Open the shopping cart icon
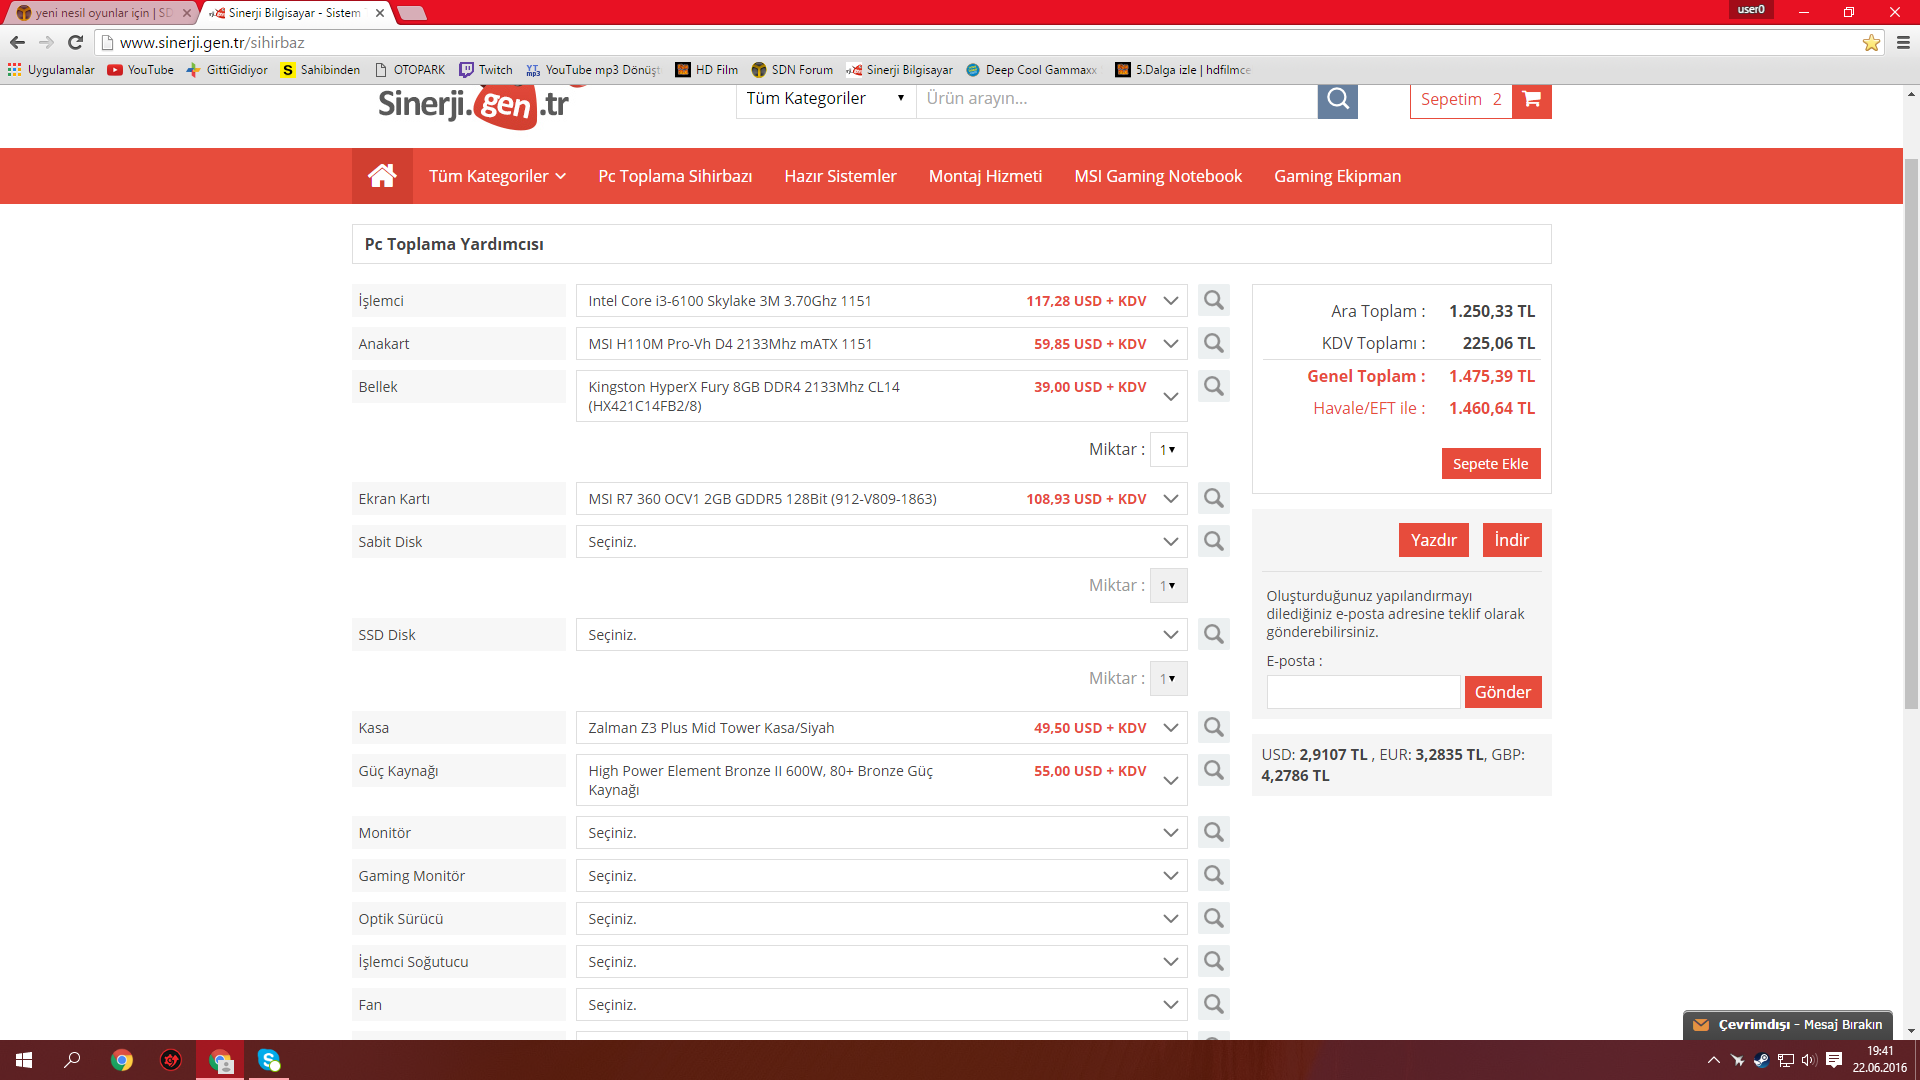This screenshot has width=1920, height=1080. coord(1531,99)
